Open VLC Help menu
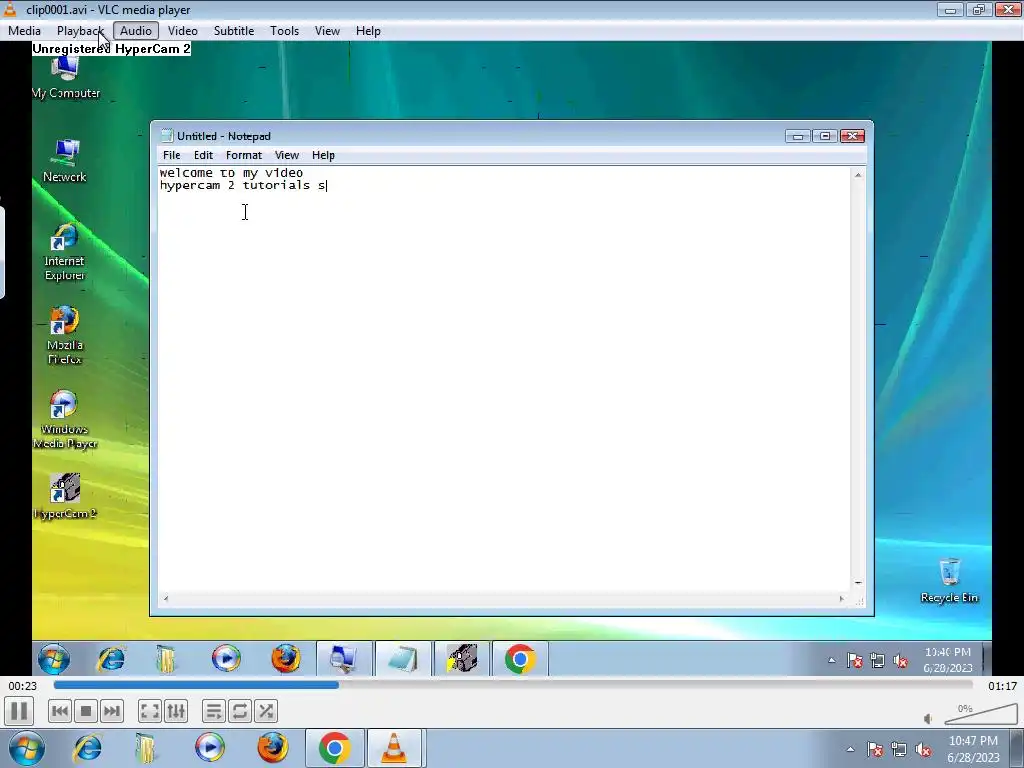This screenshot has width=1024, height=768. click(368, 31)
